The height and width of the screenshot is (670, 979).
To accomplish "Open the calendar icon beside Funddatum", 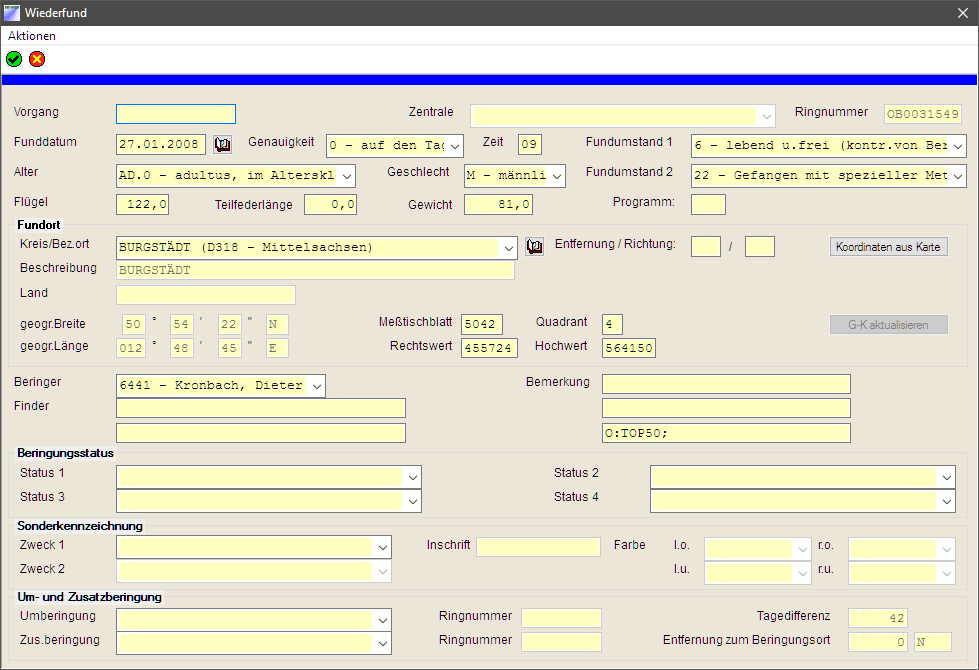I will (222, 144).
